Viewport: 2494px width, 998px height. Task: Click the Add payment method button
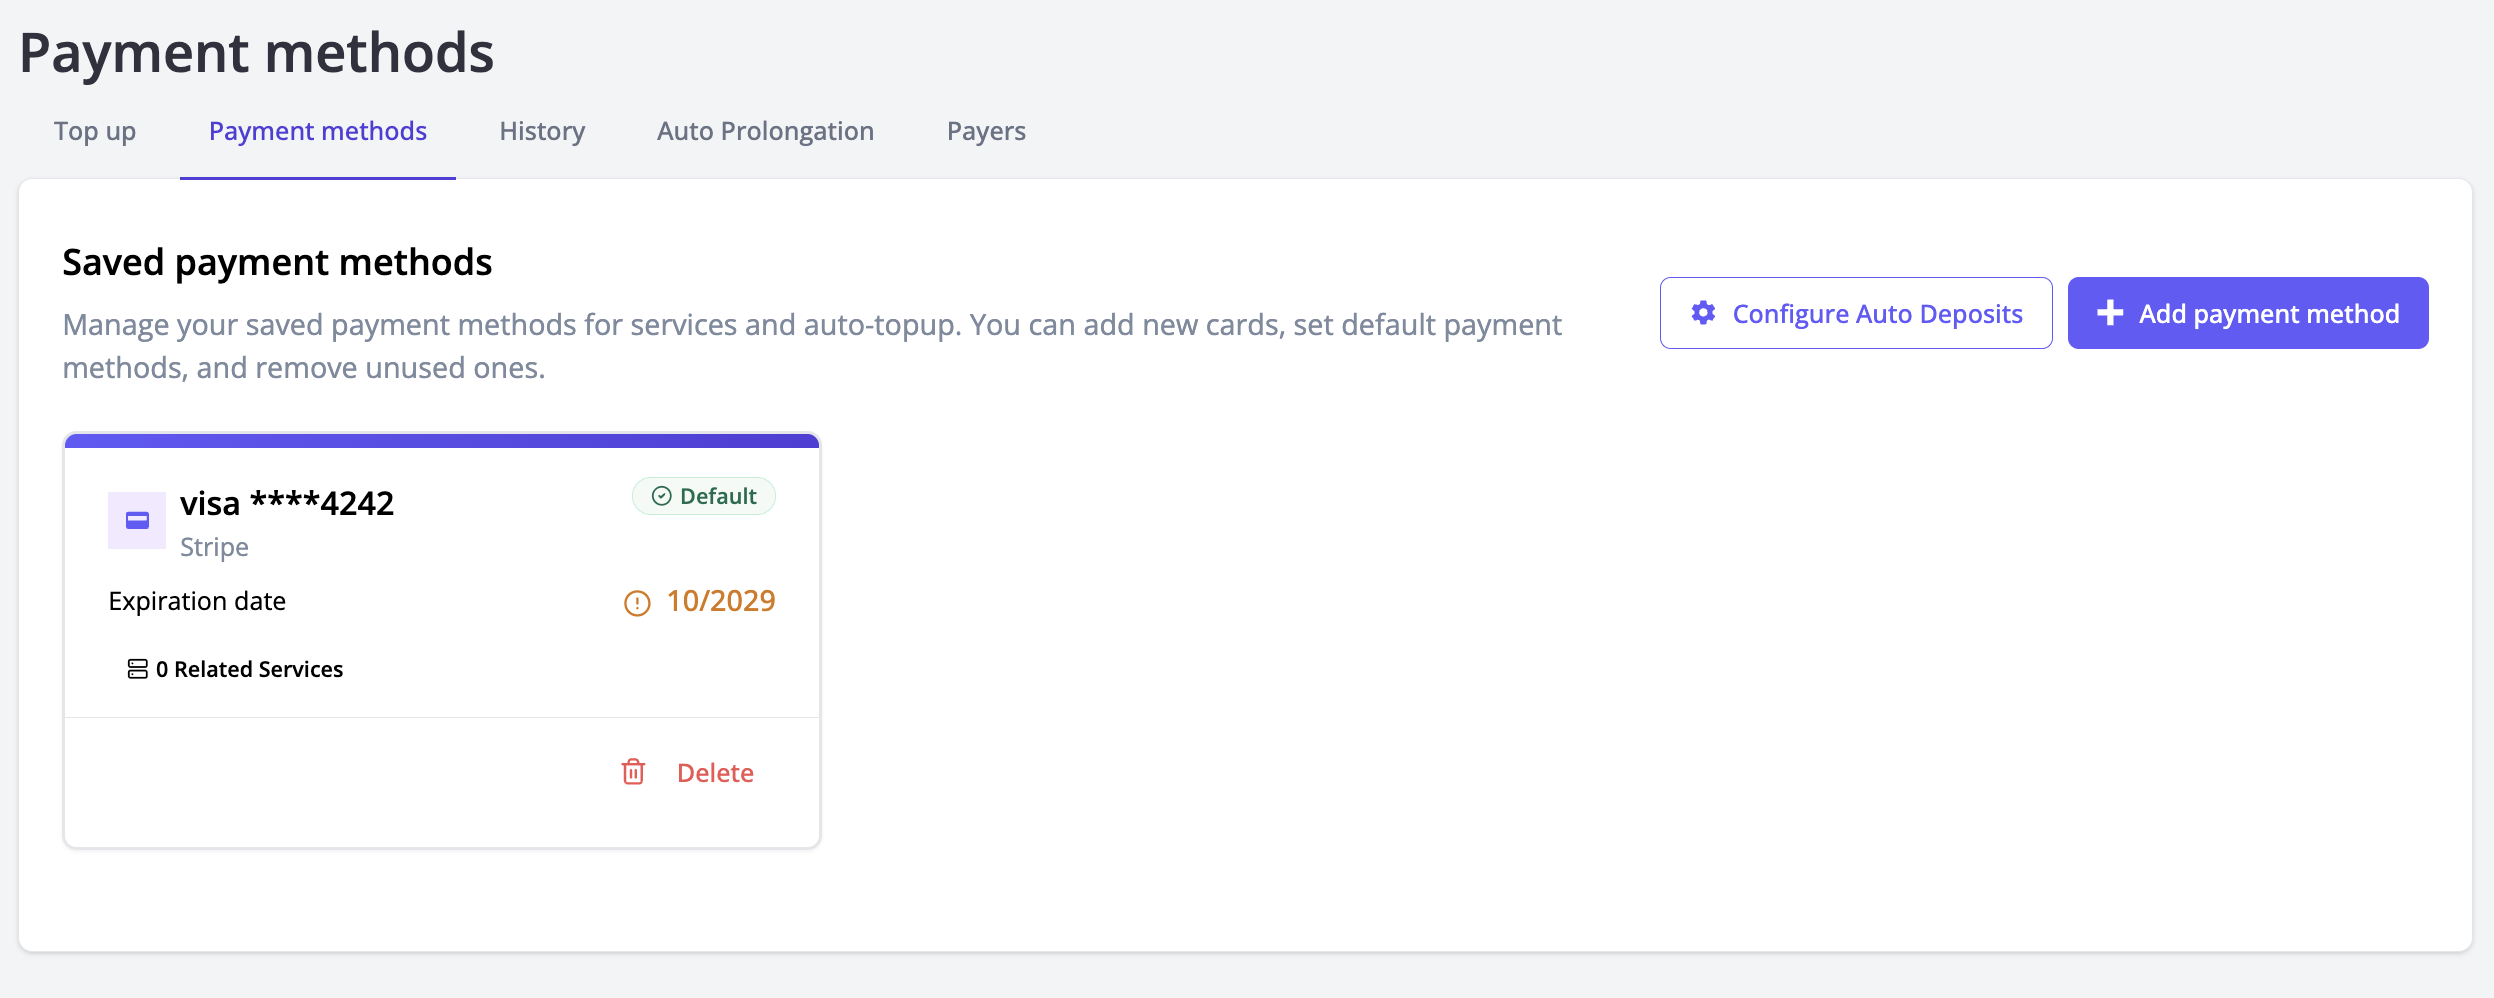pyautogui.click(x=2247, y=313)
